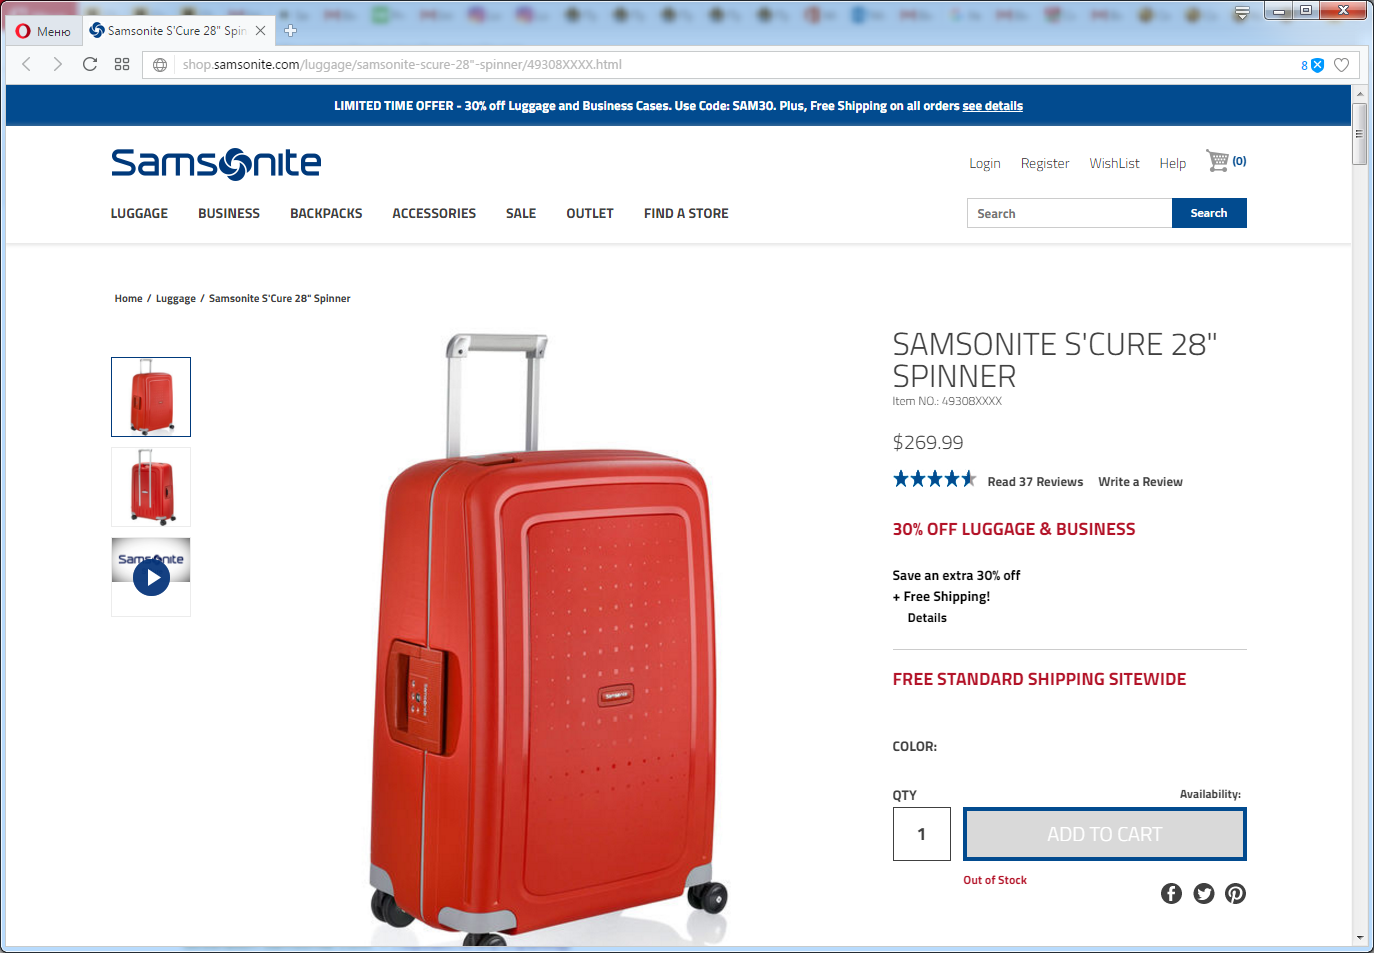This screenshot has width=1374, height=953.
Task: Pin product on Pinterest icon
Action: [1236, 893]
